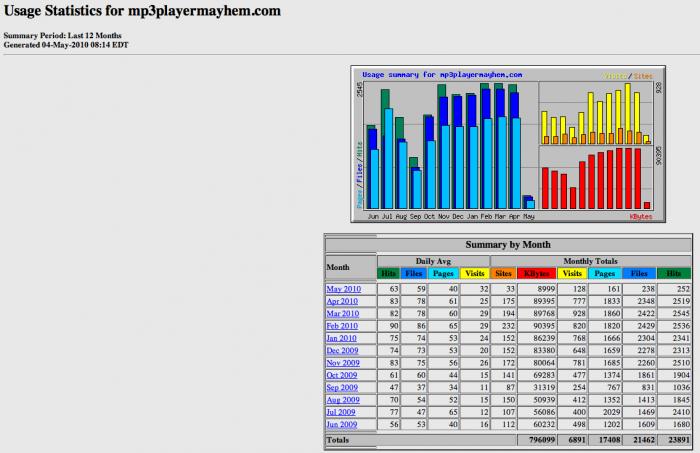Click the yellow Visits header under Daily Avg
This screenshot has height=453, width=700.
pos(475,273)
